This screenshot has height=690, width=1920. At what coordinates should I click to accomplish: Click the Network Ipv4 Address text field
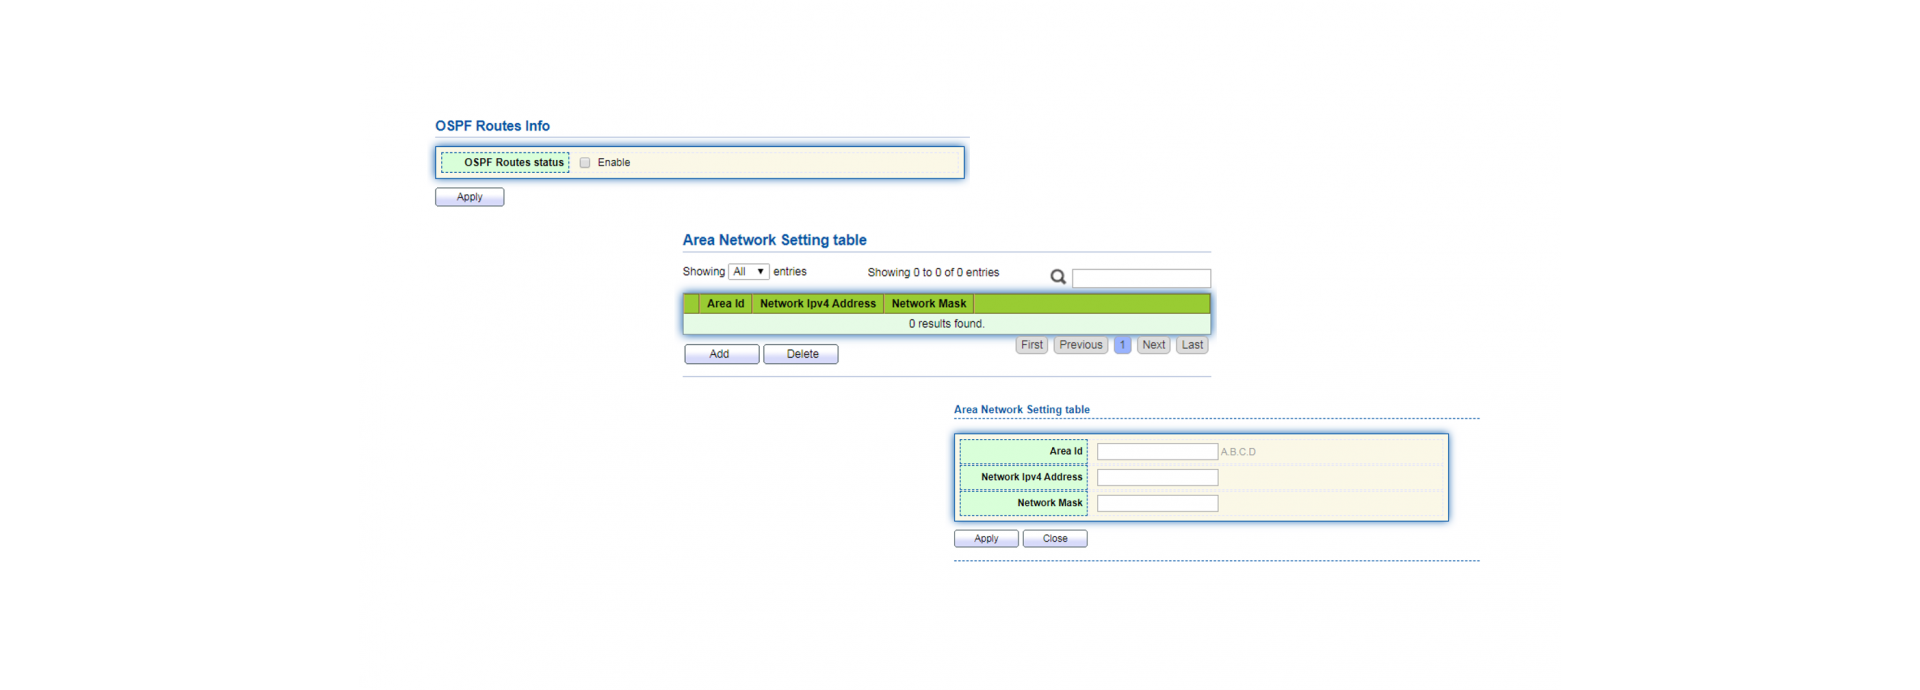click(x=1157, y=478)
